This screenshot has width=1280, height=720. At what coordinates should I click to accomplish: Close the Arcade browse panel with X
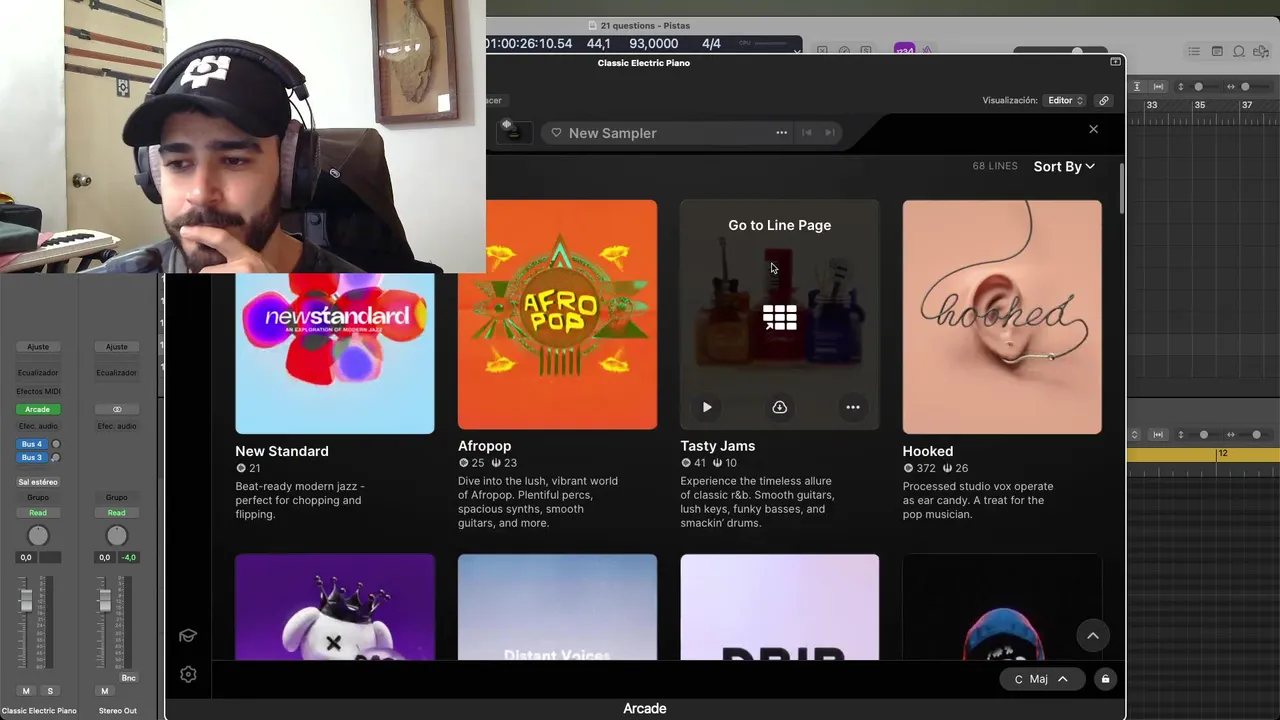click(x=1093, y=129)
